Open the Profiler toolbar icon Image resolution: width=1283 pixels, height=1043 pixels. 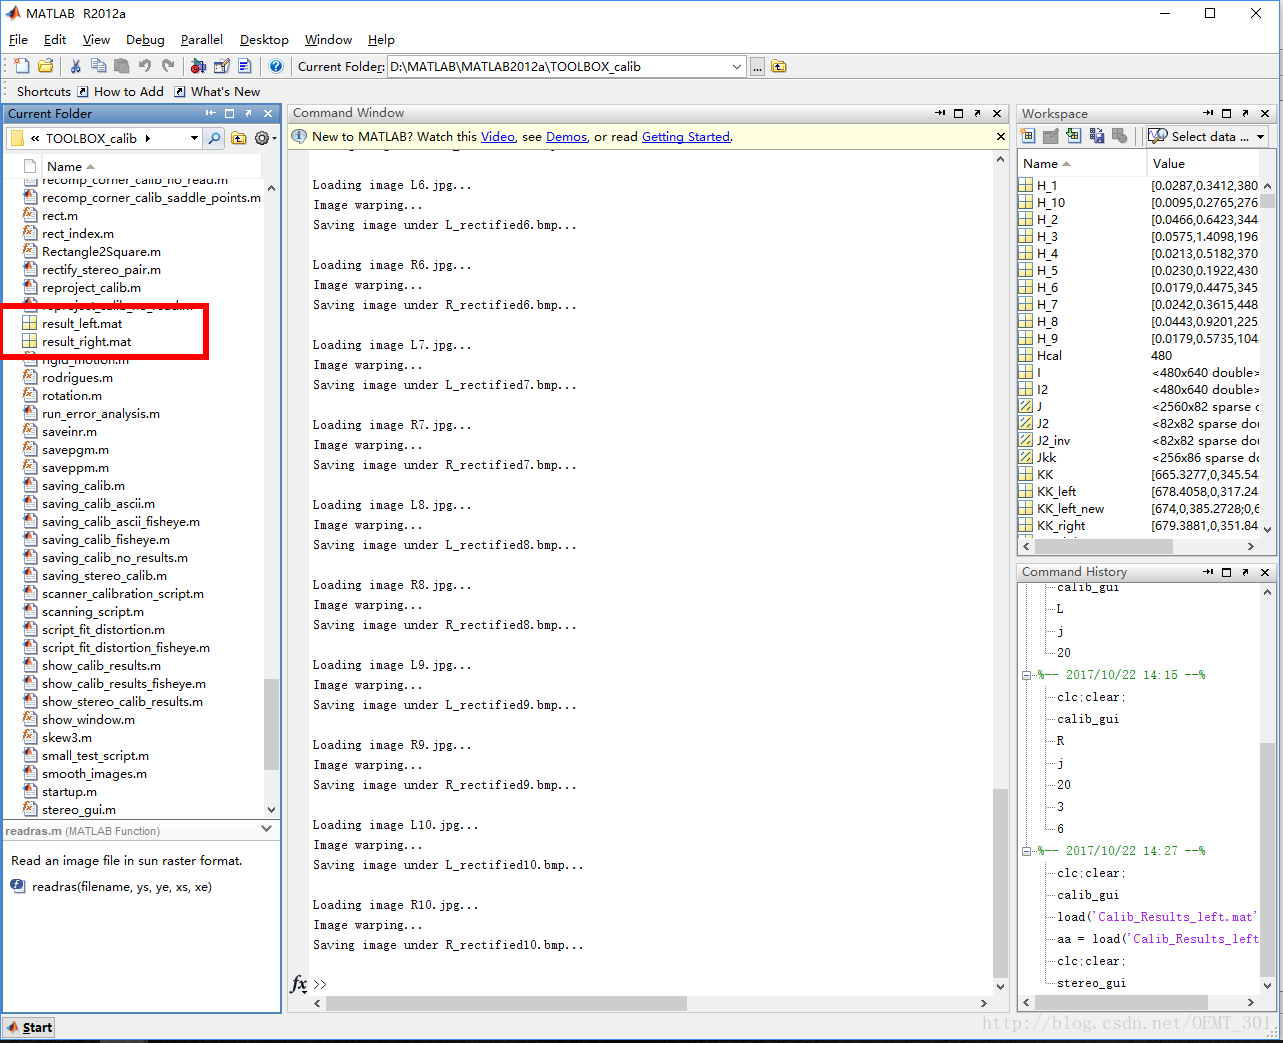(x=244, y=66)
